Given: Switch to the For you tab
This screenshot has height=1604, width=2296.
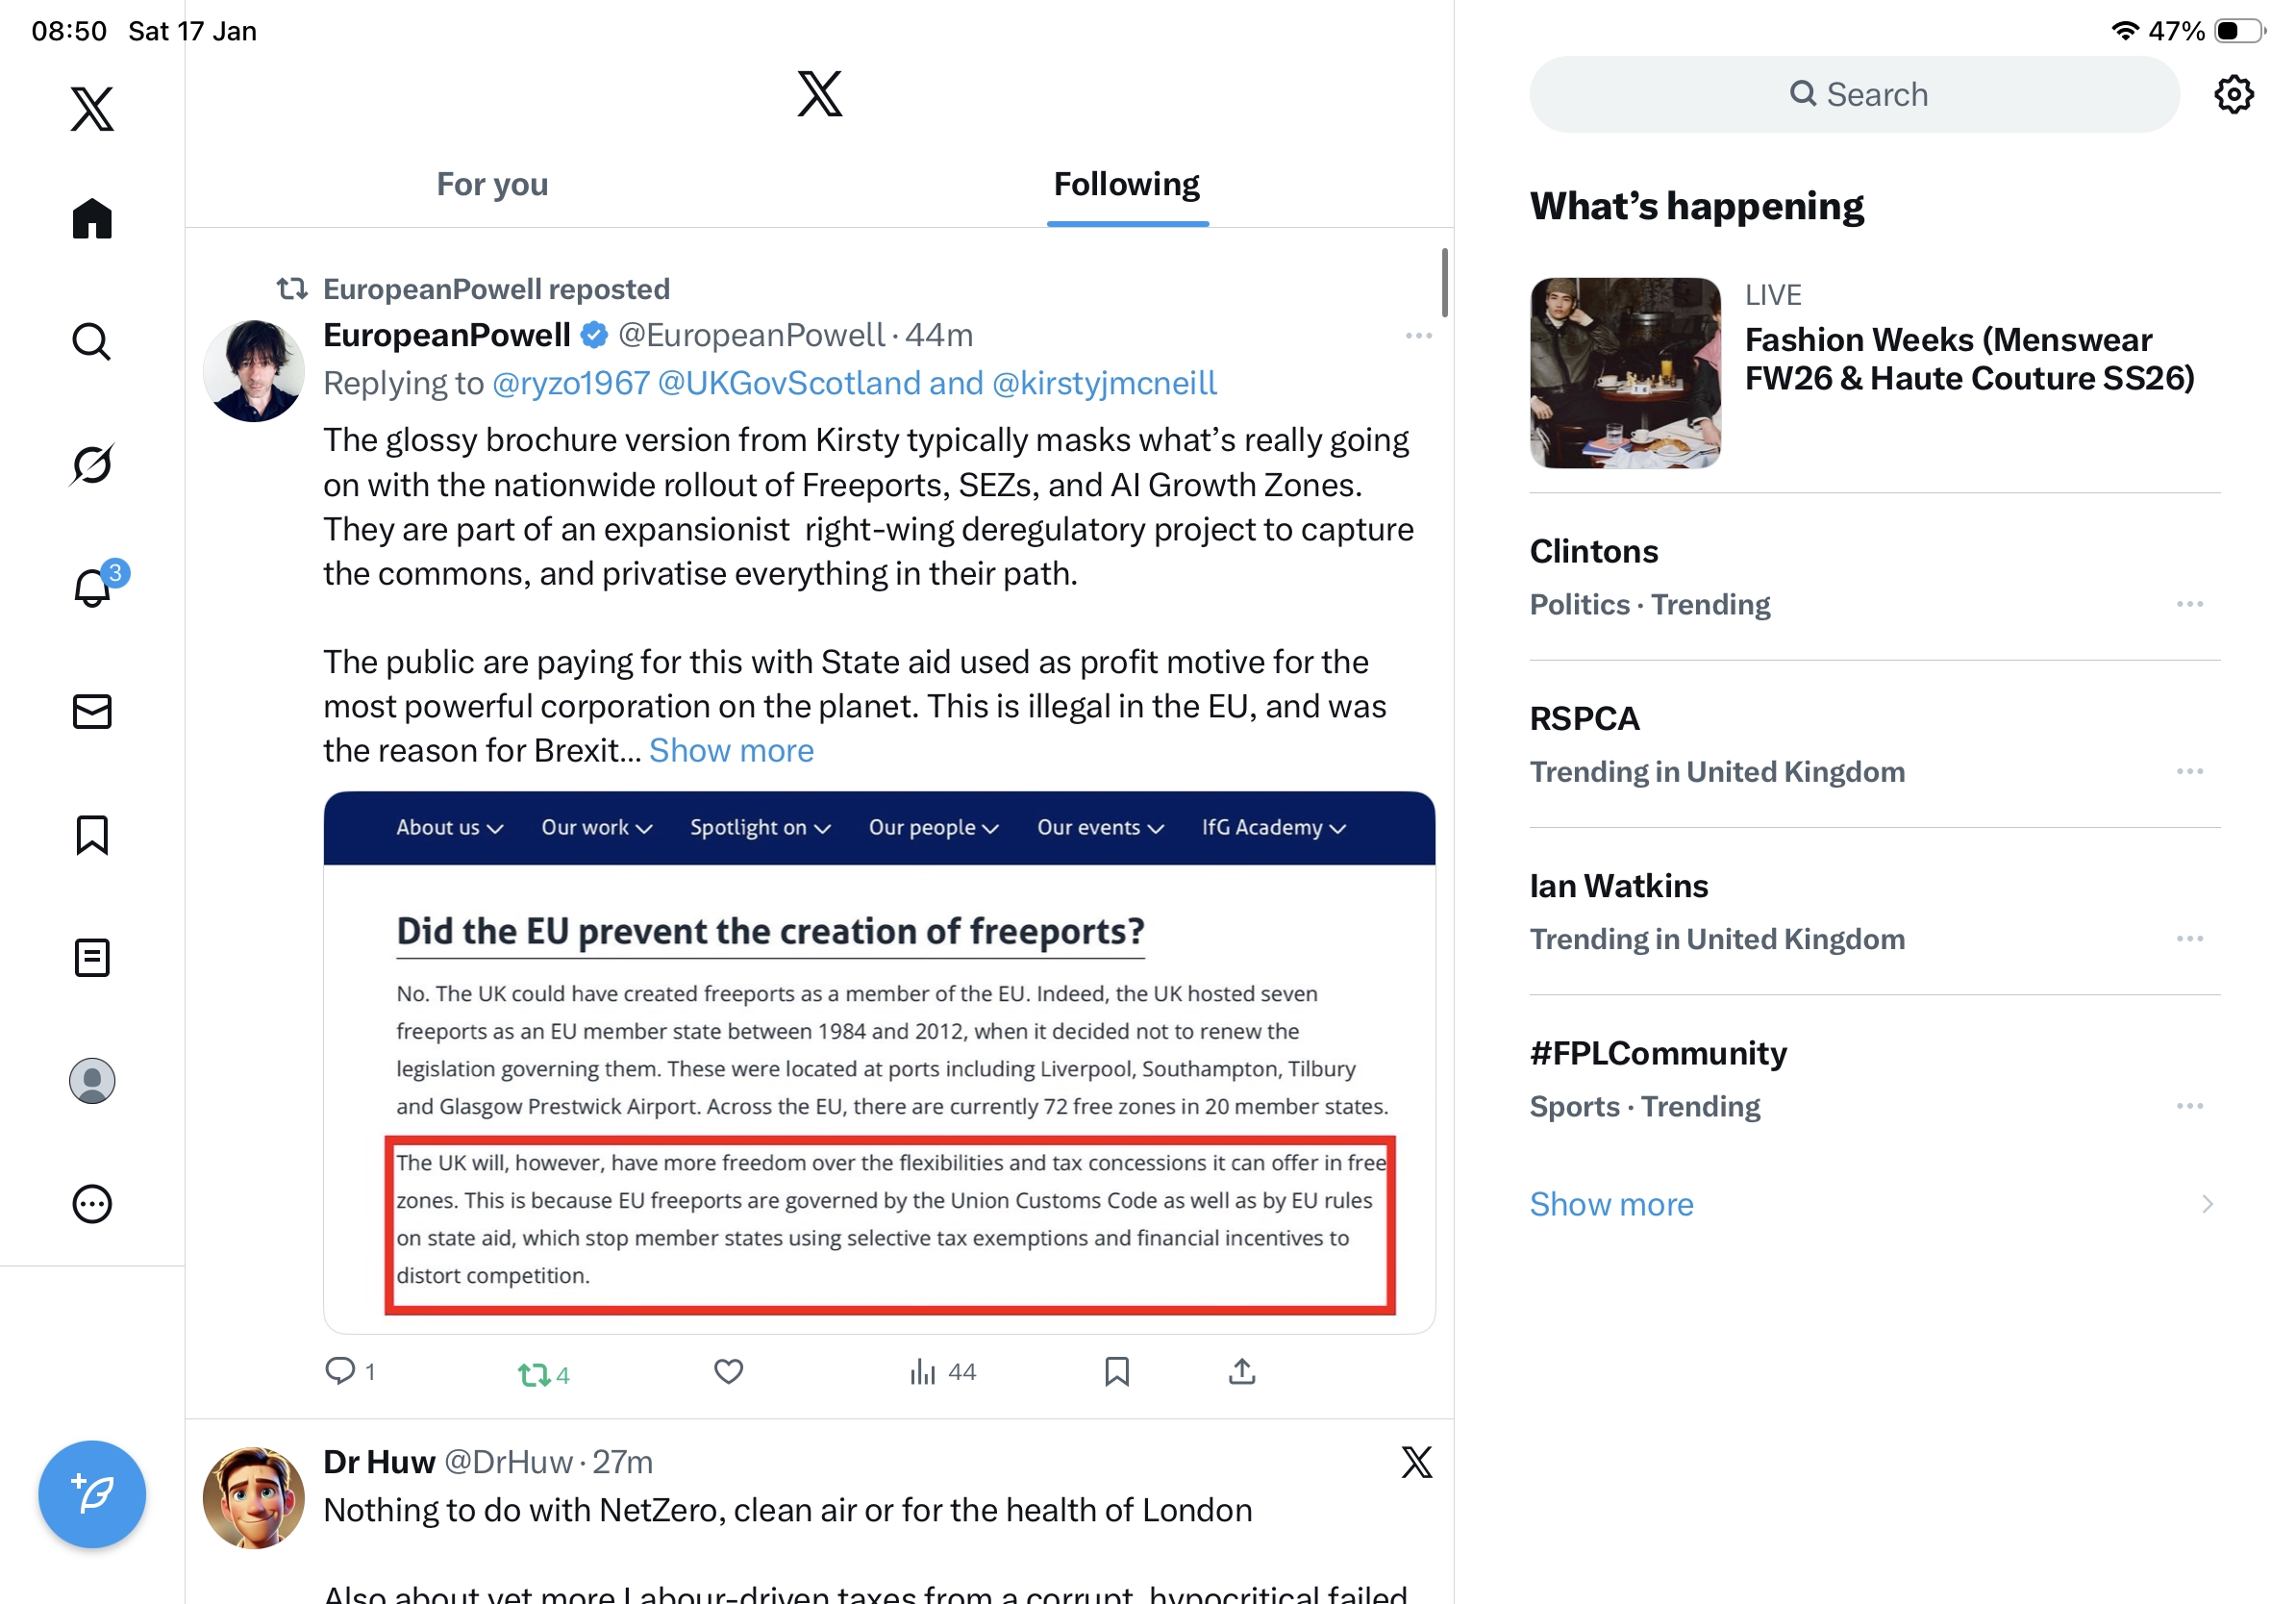Looking at the screenshot, I should pos(492,184).
